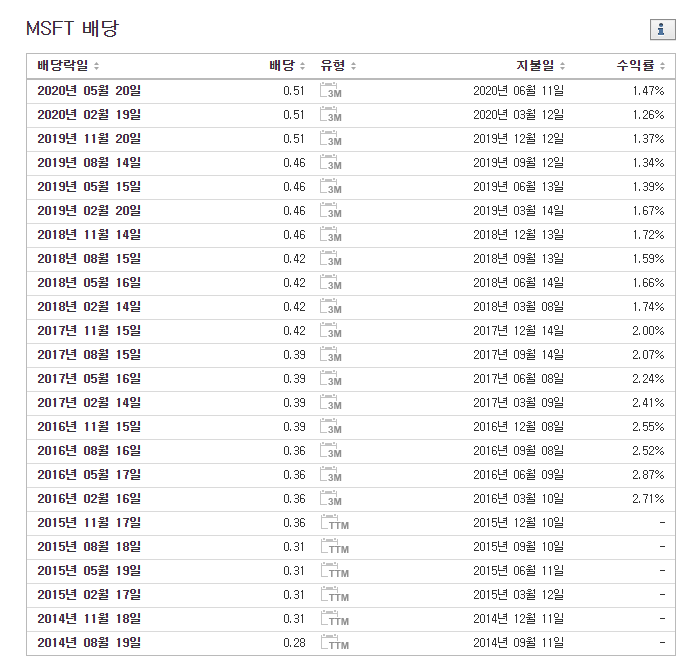681x659 pixels.
Task: Click dividend 0.39 in 2017년 05월 16일 row
Action: pyautogui.click(x=294, y=378)
